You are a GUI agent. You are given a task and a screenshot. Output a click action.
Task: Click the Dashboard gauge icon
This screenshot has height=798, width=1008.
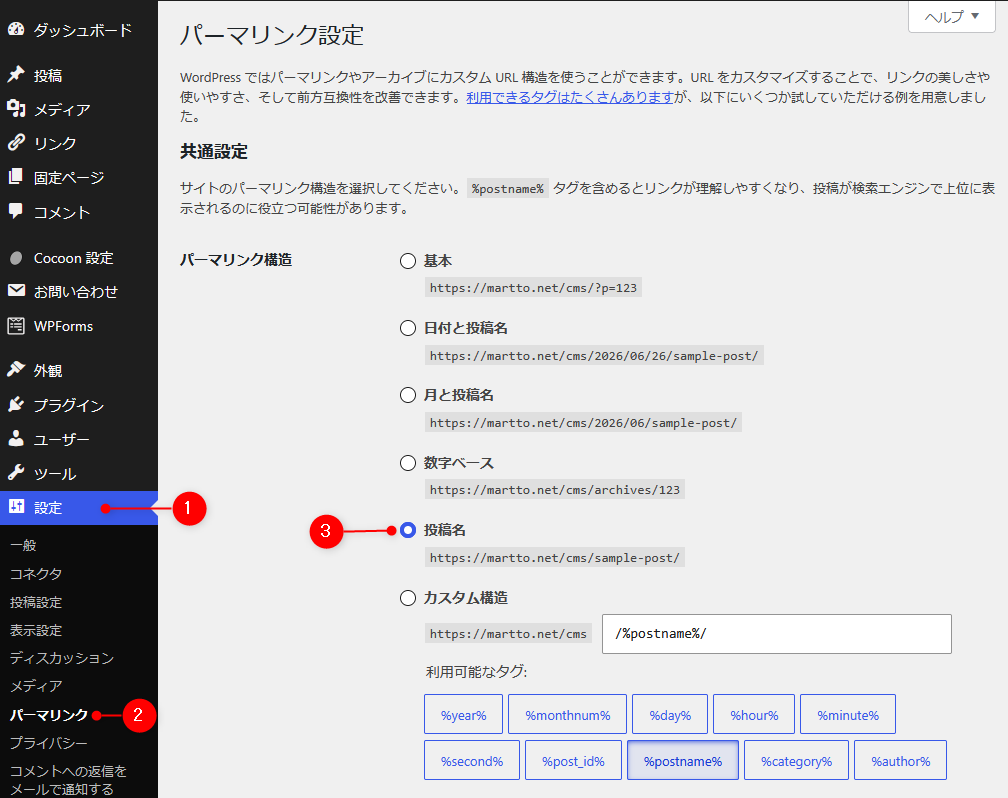click(16, 30)
